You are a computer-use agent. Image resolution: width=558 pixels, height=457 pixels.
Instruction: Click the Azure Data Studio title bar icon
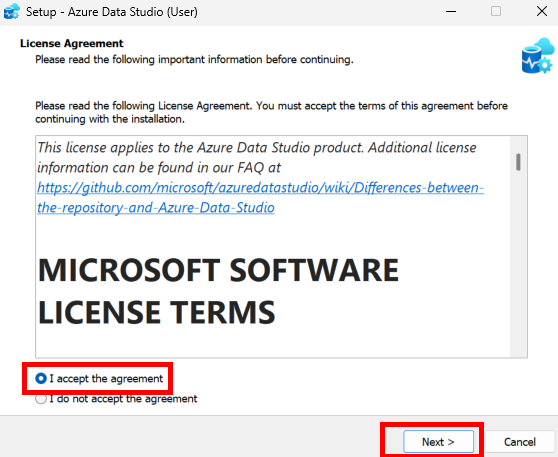pos(11,11)
